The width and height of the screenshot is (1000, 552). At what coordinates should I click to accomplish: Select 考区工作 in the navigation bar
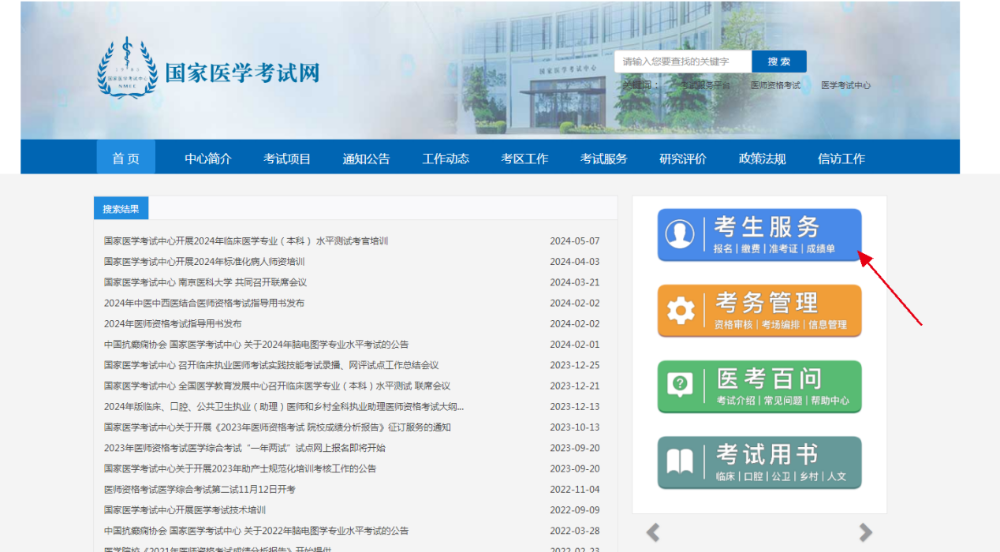point(524,158)
